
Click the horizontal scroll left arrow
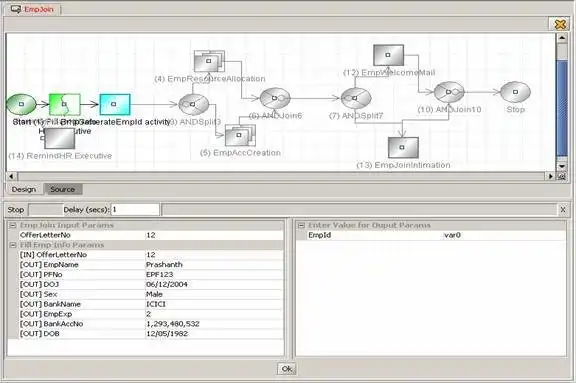coord(11,176)
